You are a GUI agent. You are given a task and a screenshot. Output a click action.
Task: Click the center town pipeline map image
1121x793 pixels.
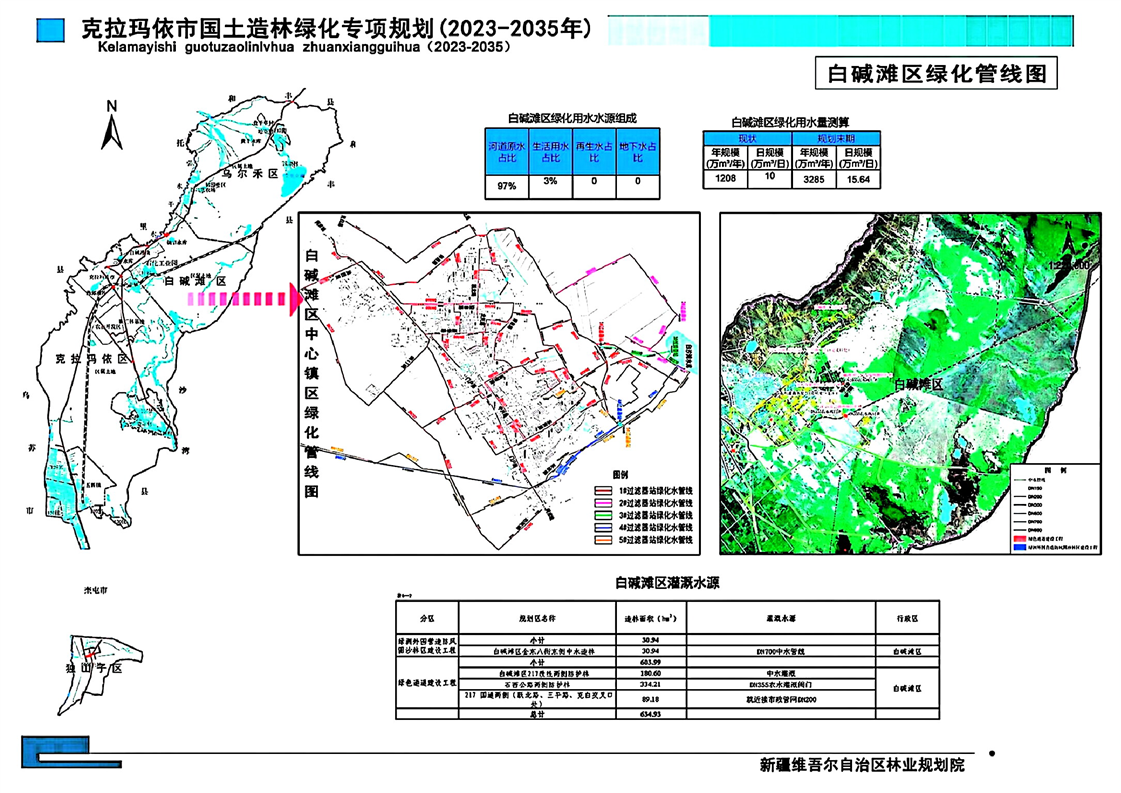pyautogui.click(x=499, y=383)
